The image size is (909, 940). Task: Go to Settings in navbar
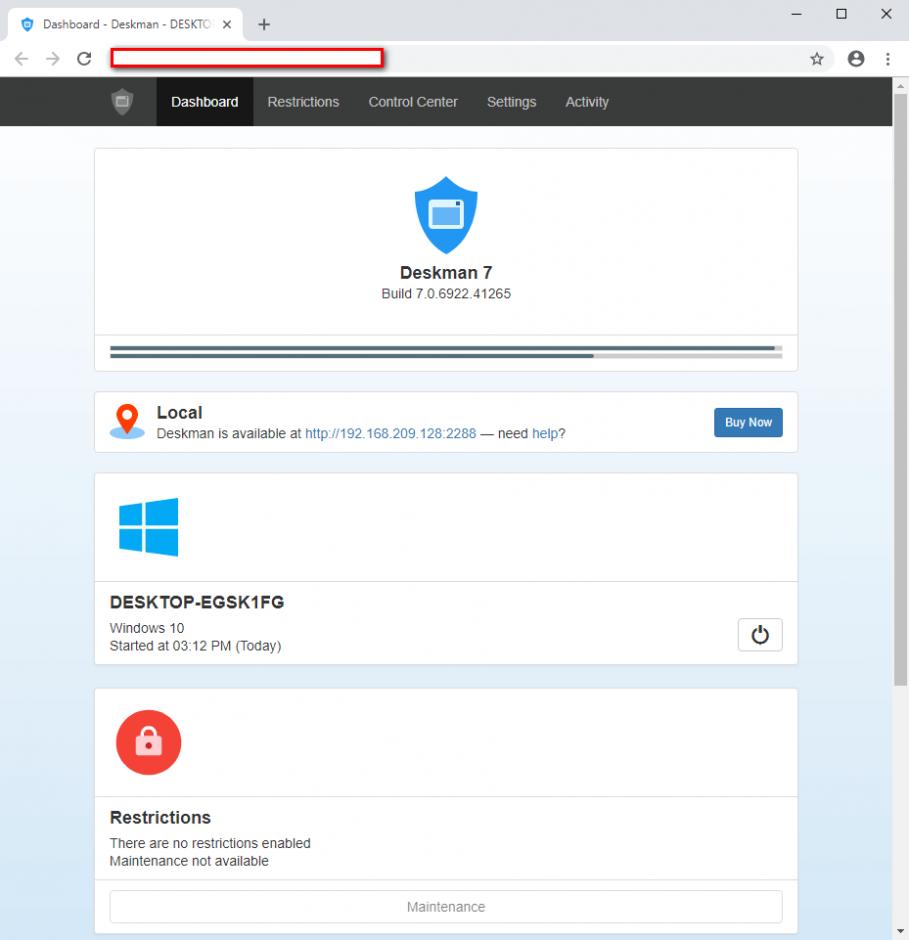click(511, 102)
